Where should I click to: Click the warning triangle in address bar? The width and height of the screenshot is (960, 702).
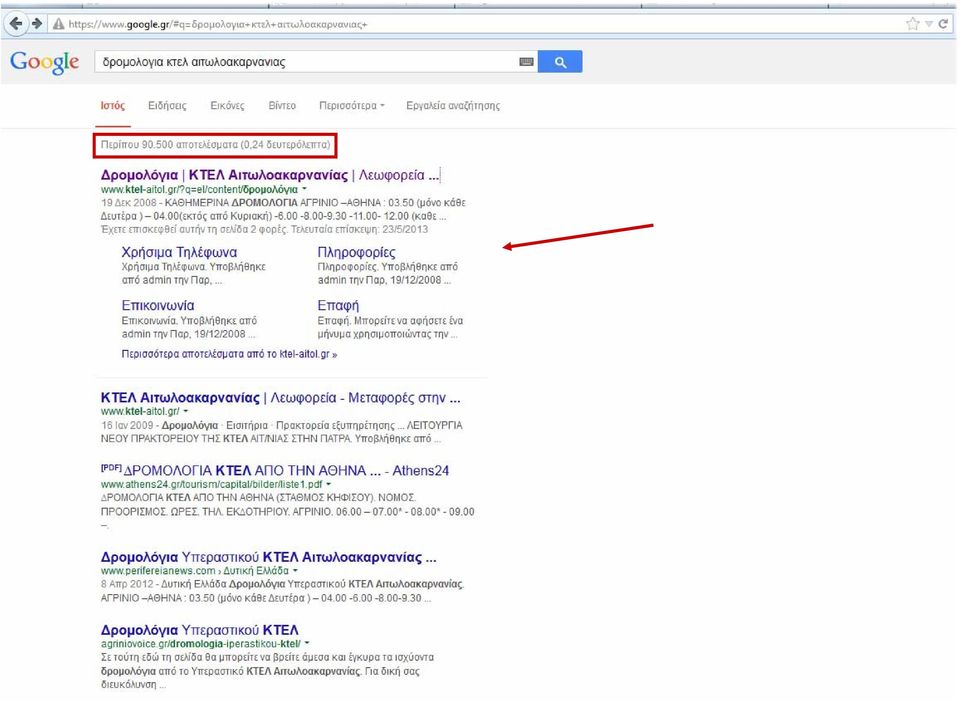coord(58,24)
